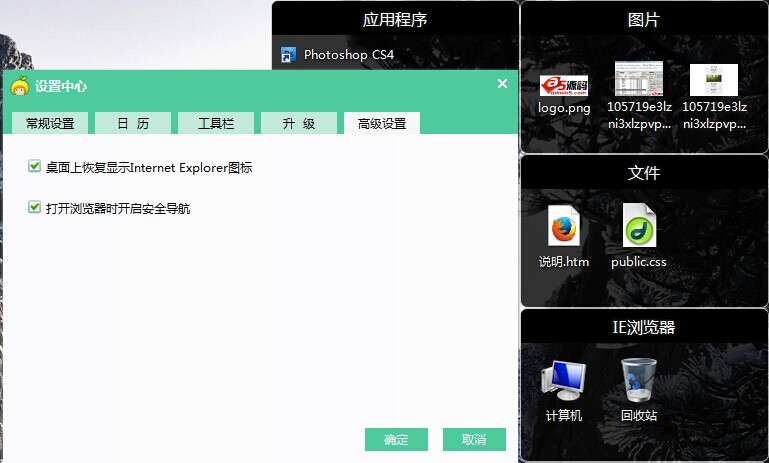
Task: Click the 计算机 label text
Action: click(564, 415)
